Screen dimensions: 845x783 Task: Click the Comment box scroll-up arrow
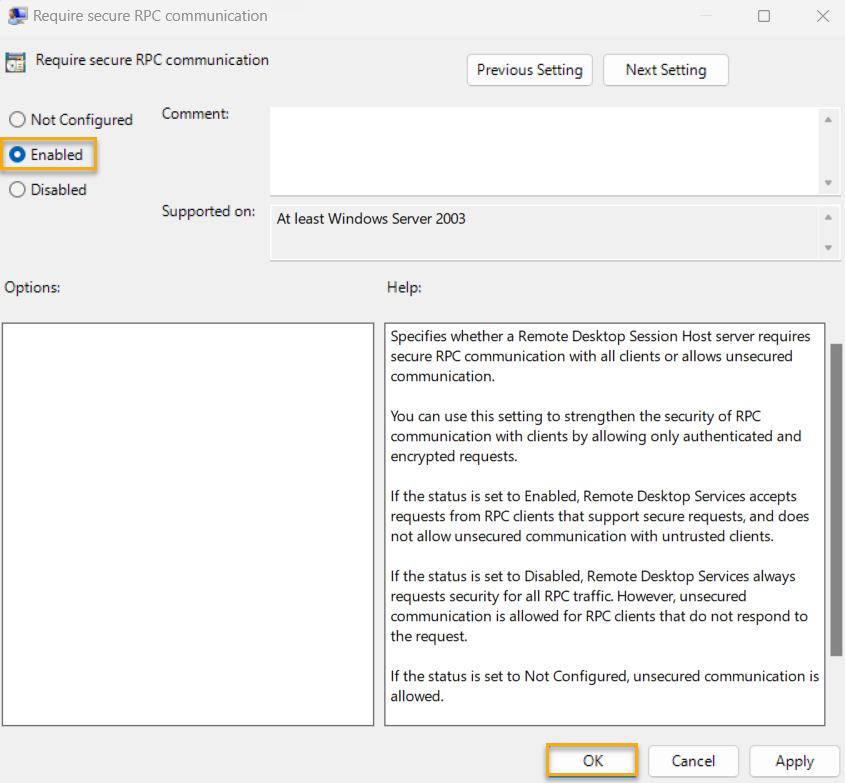click(x=829, y=118)
